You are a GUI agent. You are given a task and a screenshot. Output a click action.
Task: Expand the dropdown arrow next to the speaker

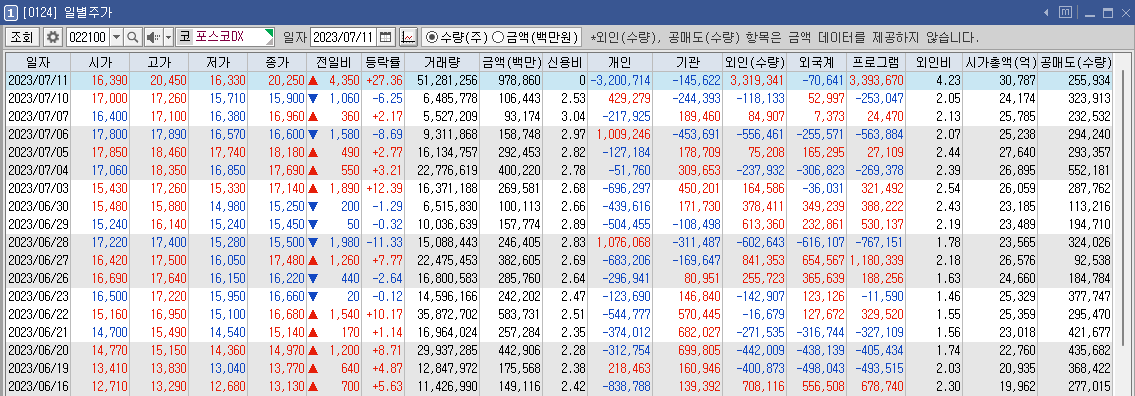pos(169,36)
